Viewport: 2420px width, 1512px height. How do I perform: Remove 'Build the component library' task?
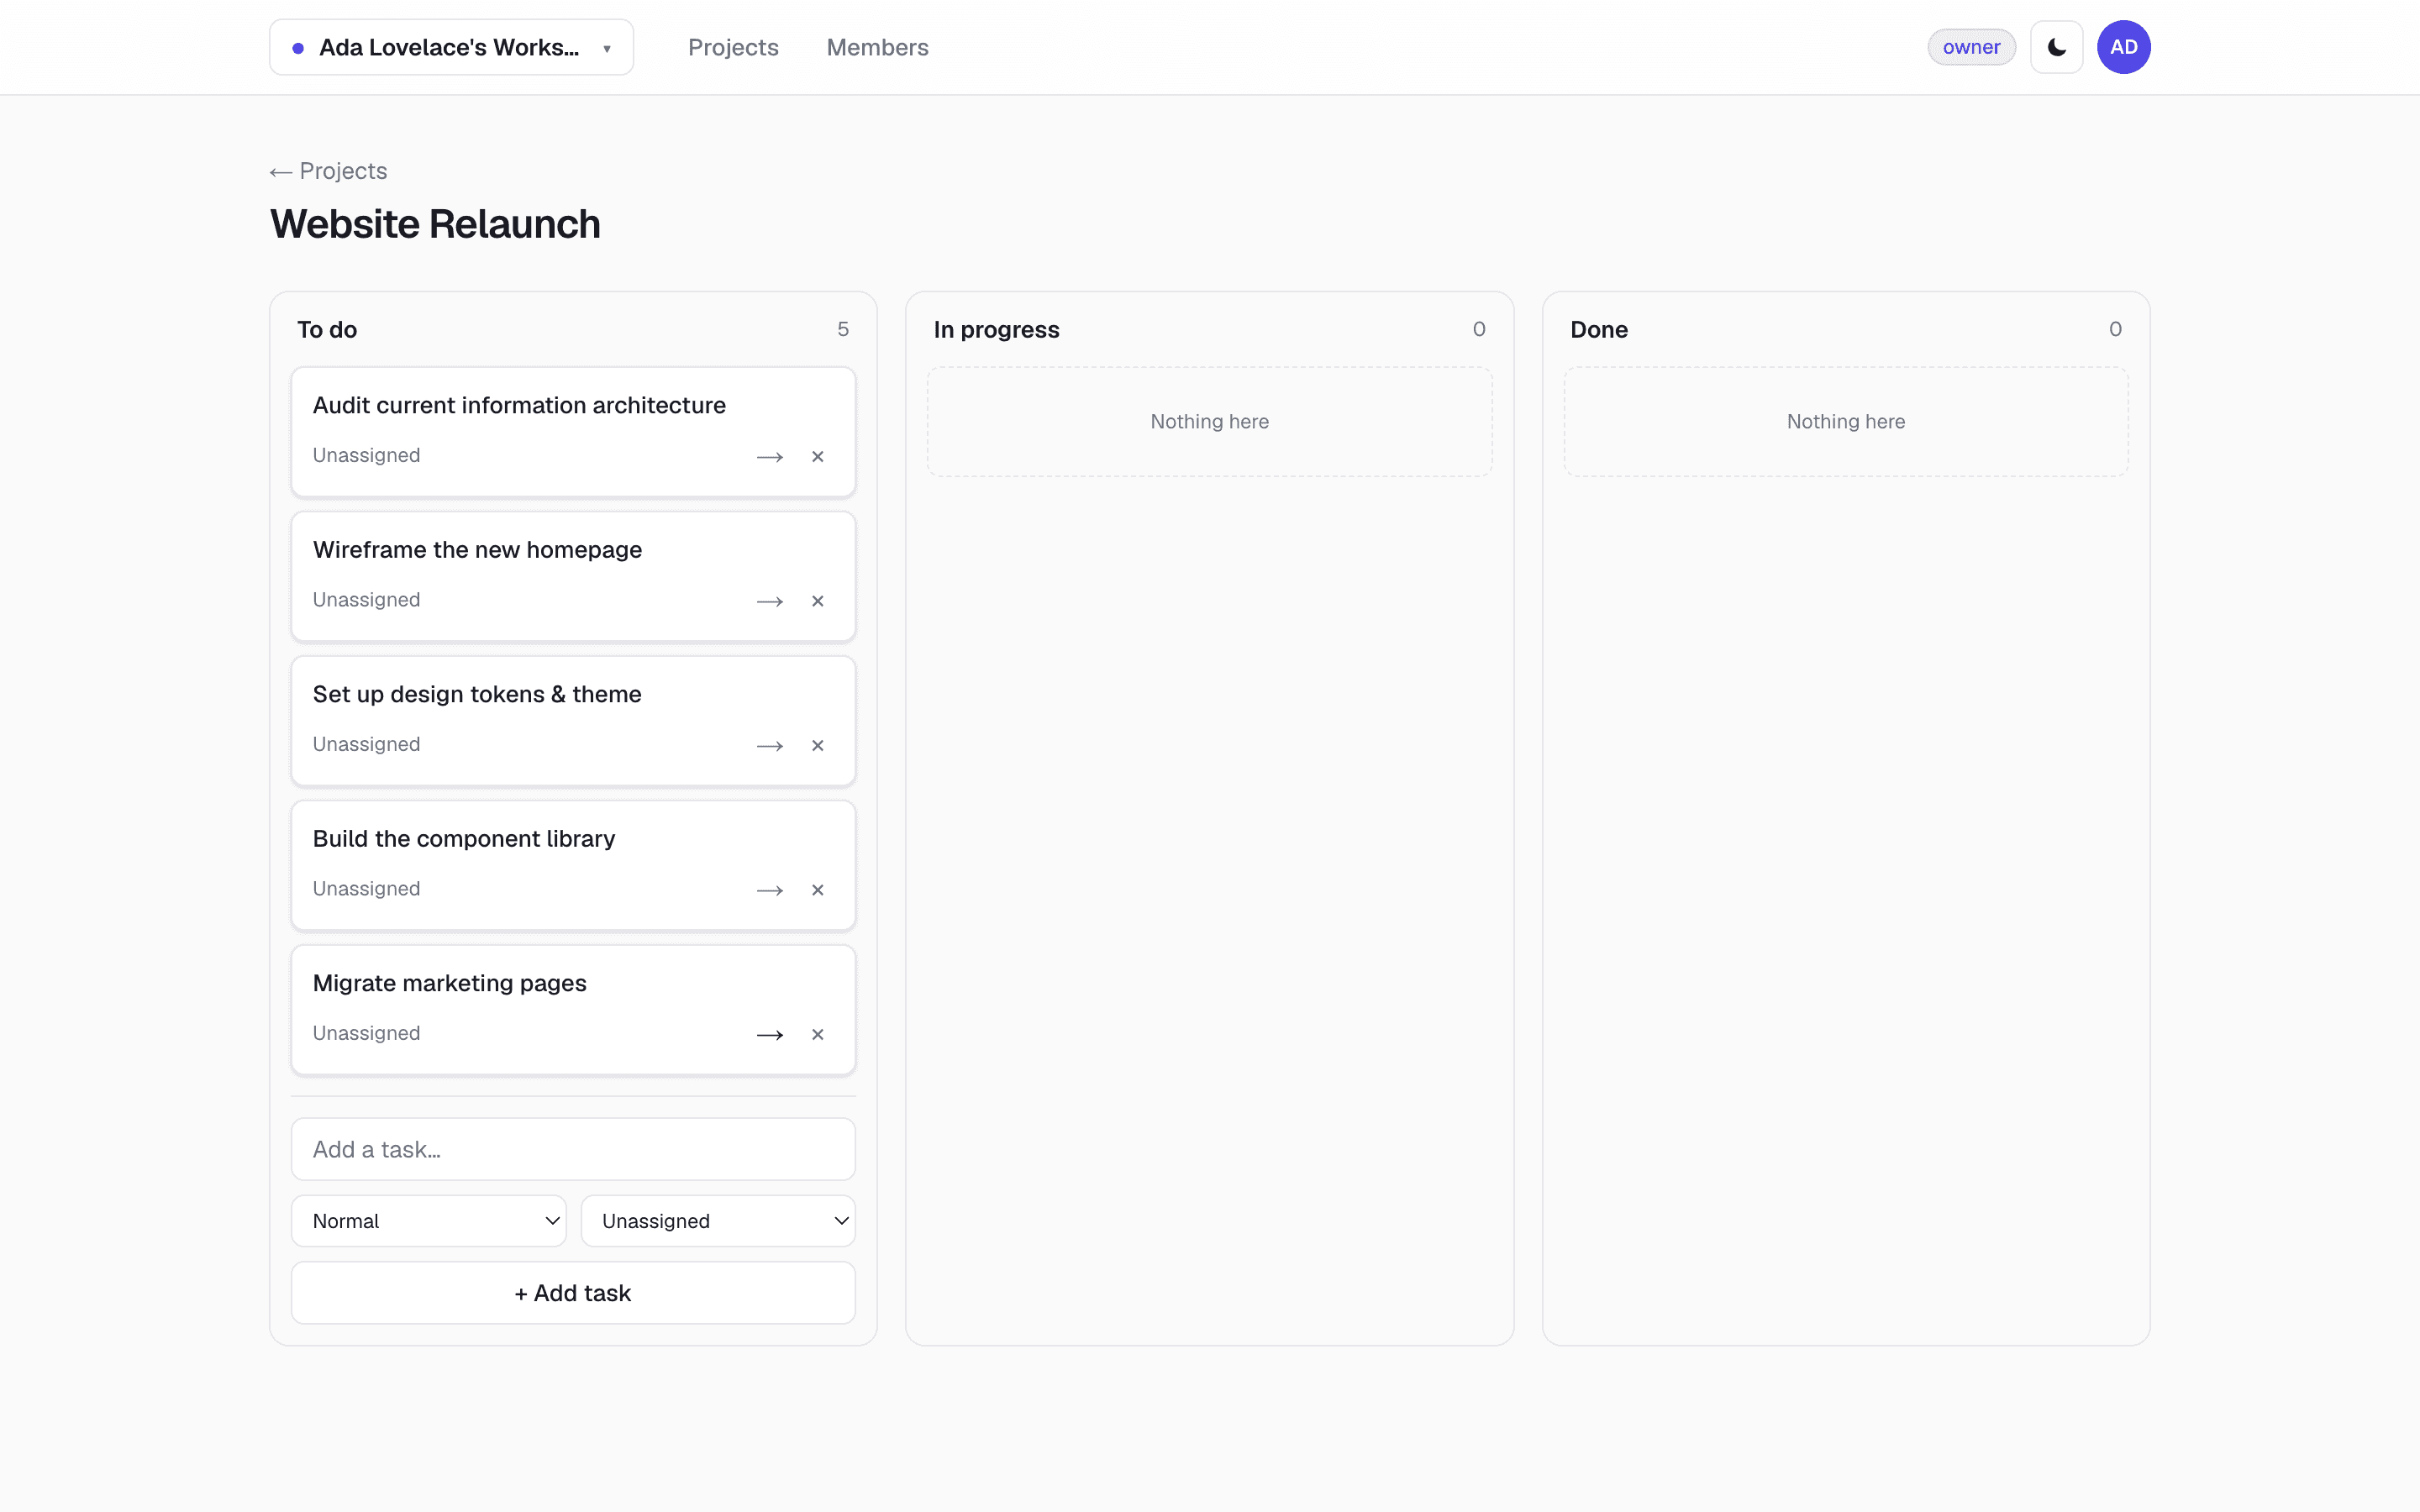point(818,890)
